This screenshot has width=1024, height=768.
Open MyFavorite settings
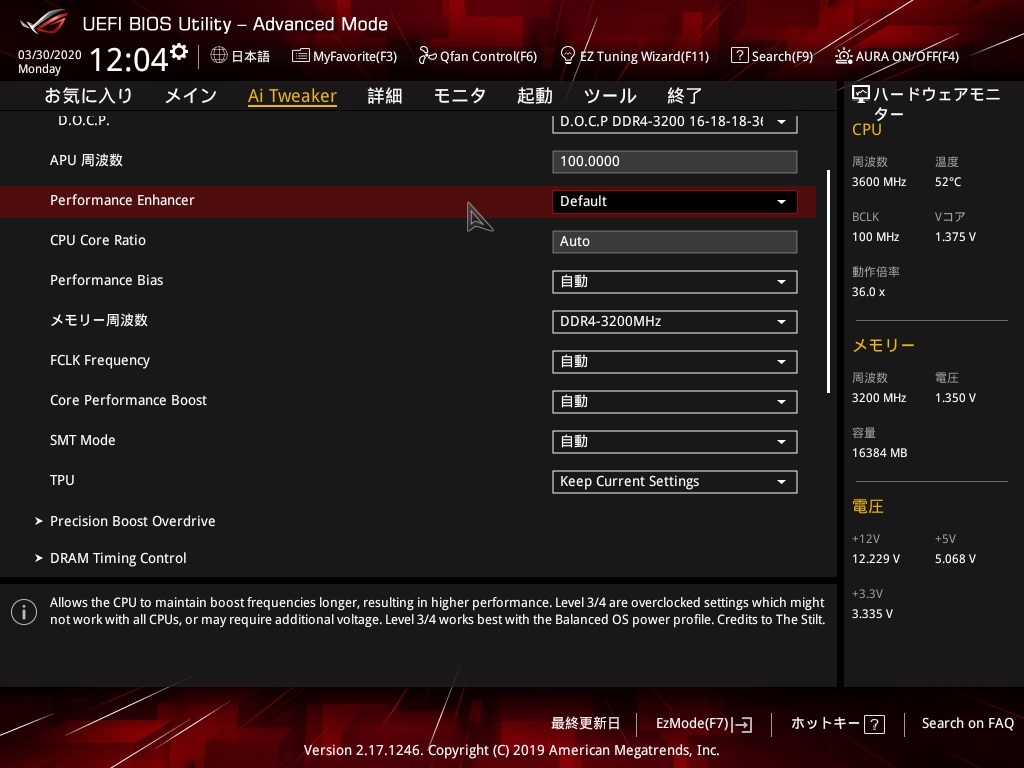(344, 56)
